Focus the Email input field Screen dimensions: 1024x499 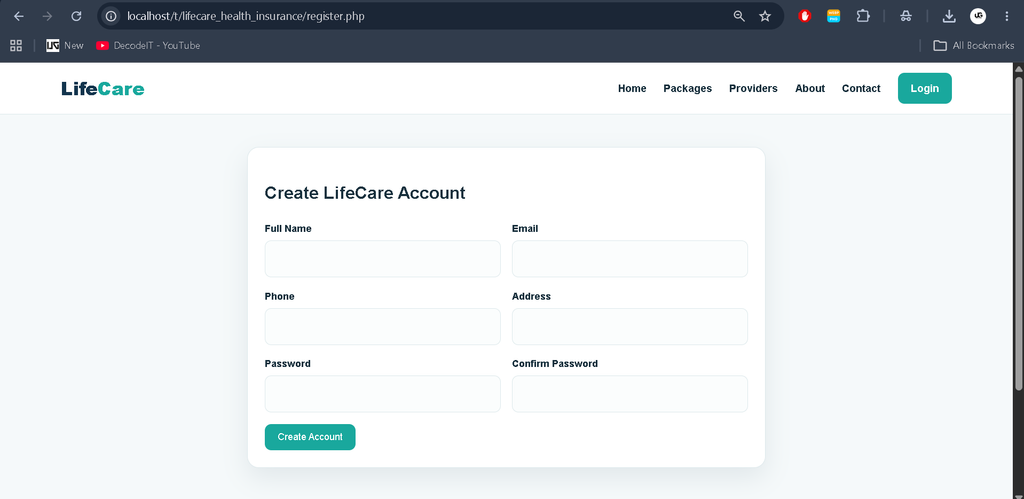click(x=630, y=259)
